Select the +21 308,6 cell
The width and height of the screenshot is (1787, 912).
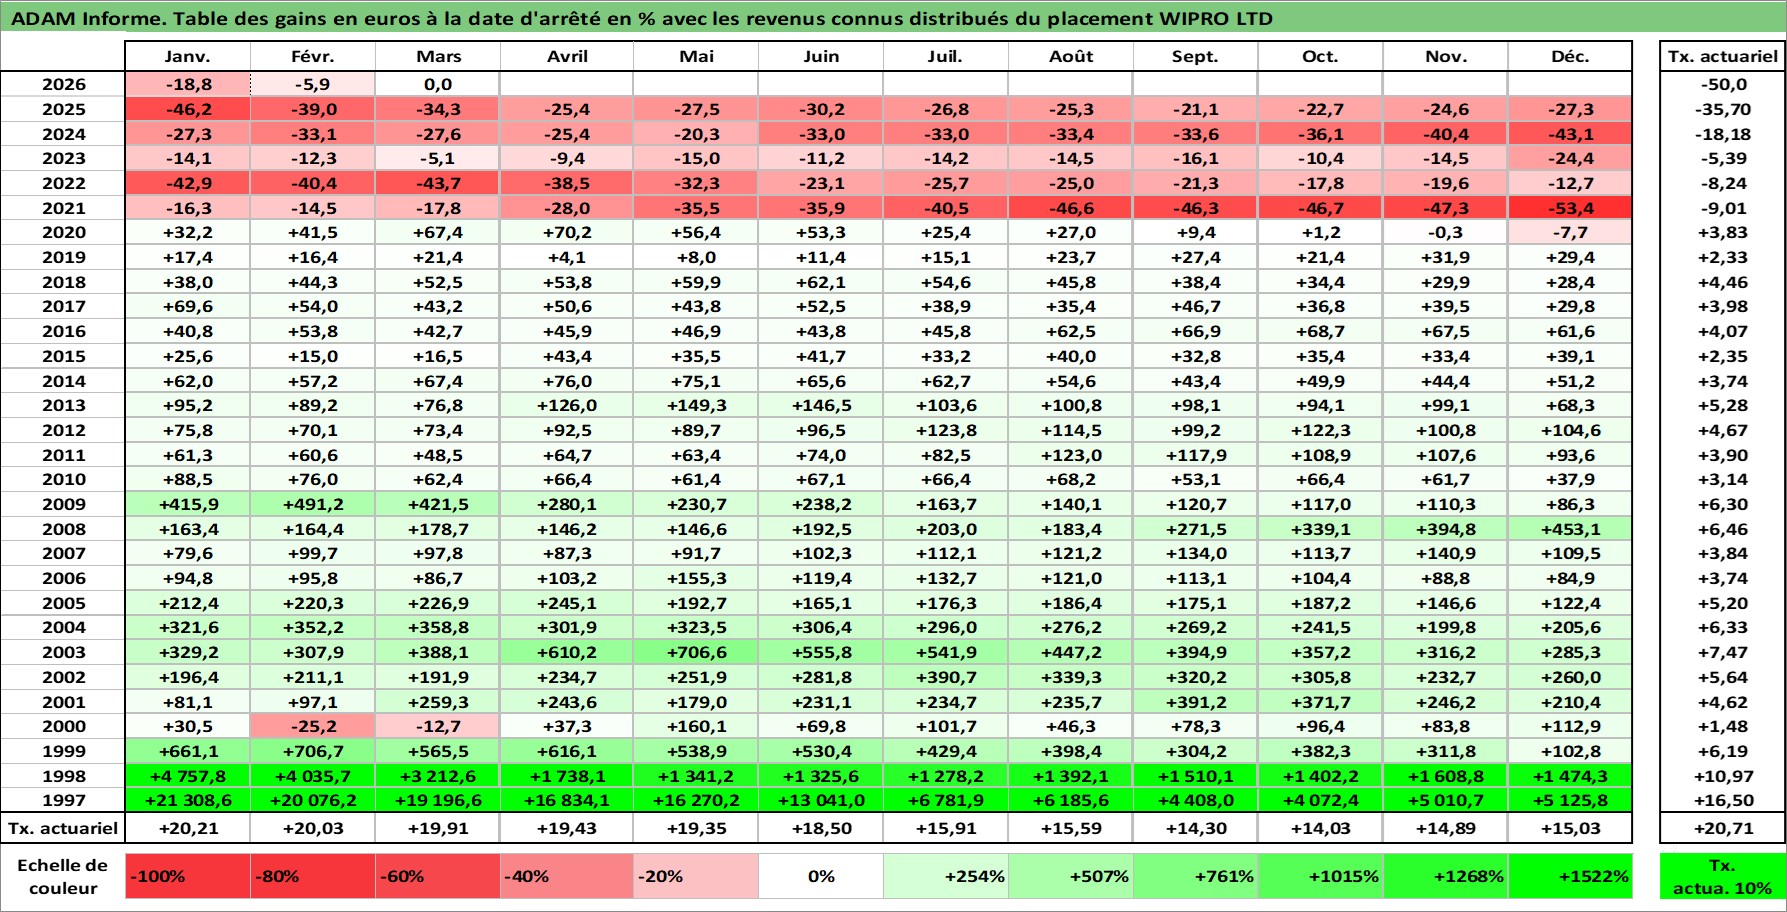(x=188, y=800)
